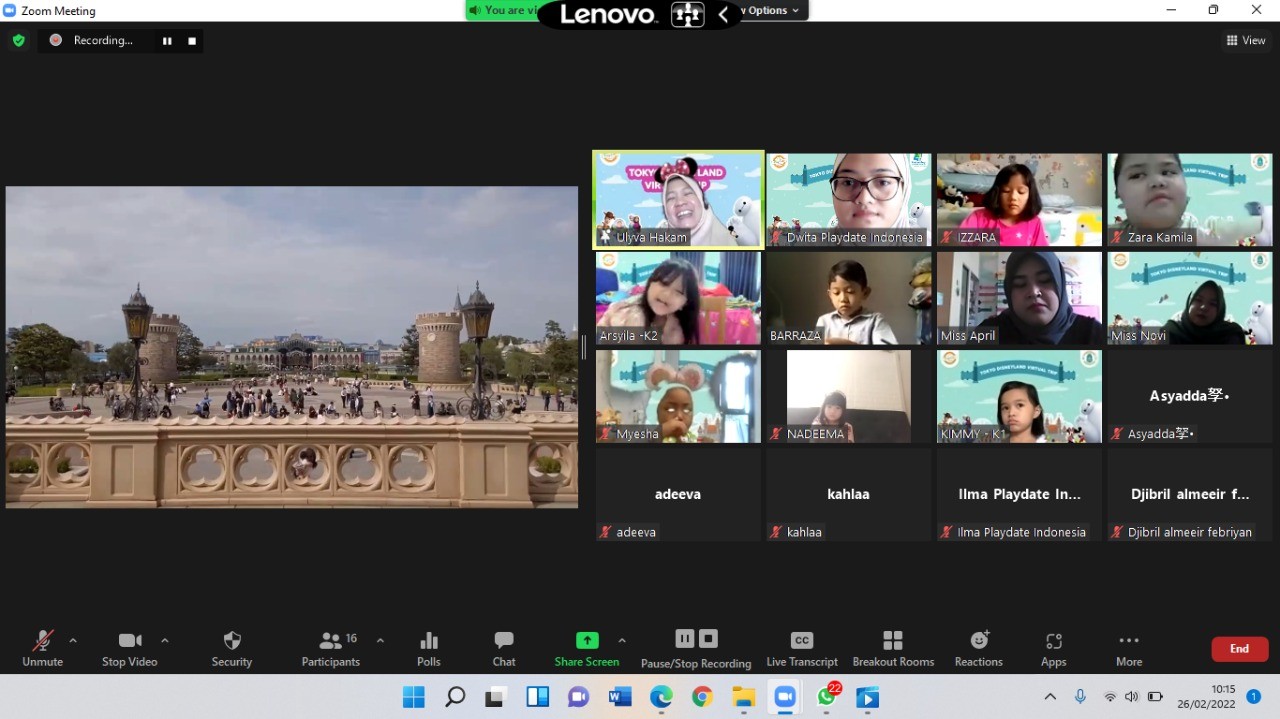The image size is (1280, 719).
Task: Click tray microphone icon
Action: (x=1080, y=697)
